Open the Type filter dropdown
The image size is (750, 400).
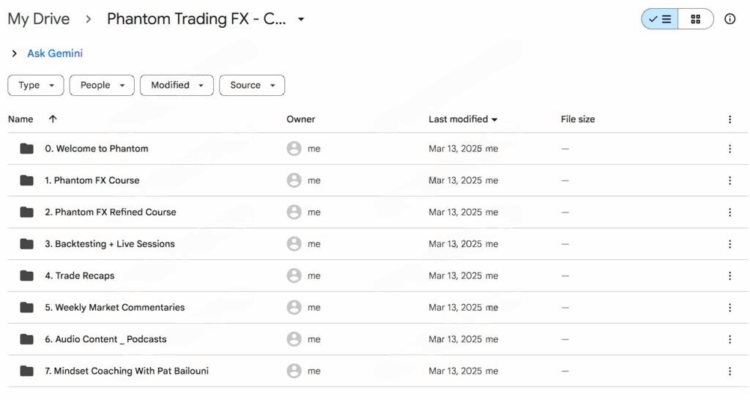click(35, 85)
